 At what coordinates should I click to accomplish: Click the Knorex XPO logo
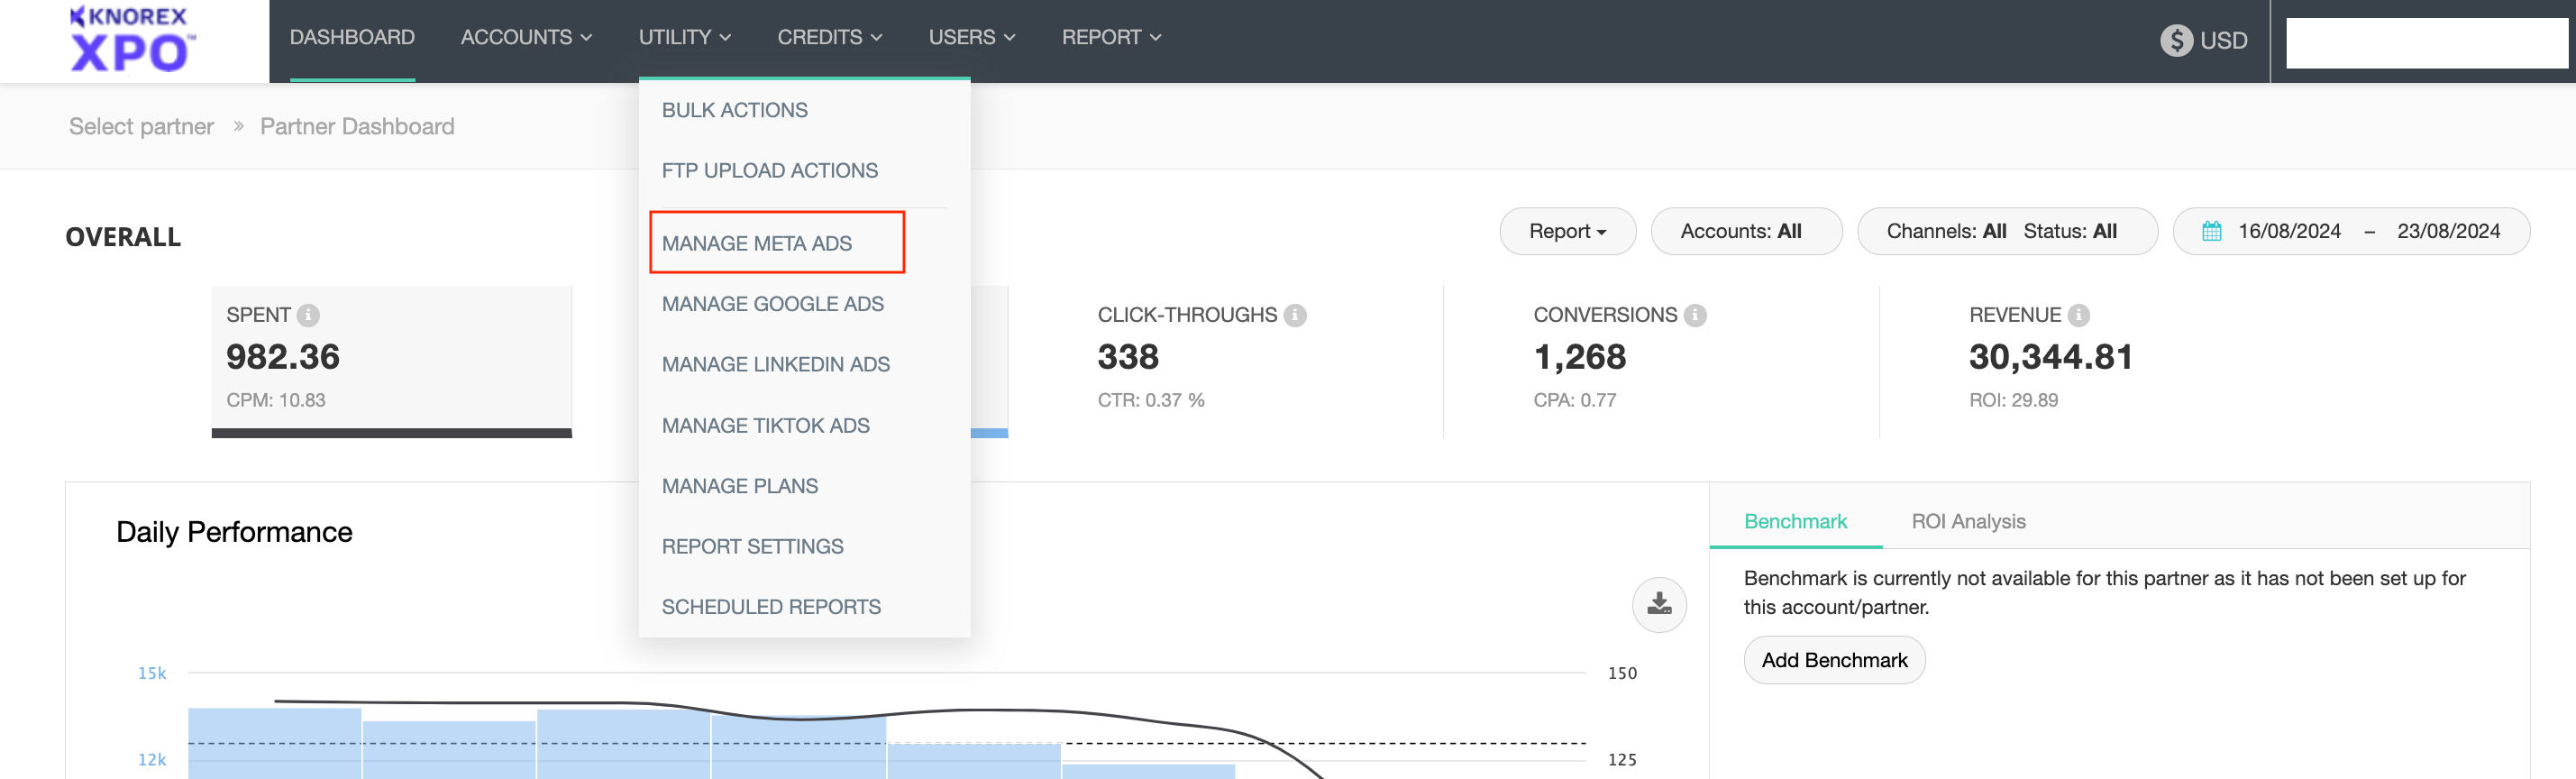pyautogui.click(x=131, y=40)
